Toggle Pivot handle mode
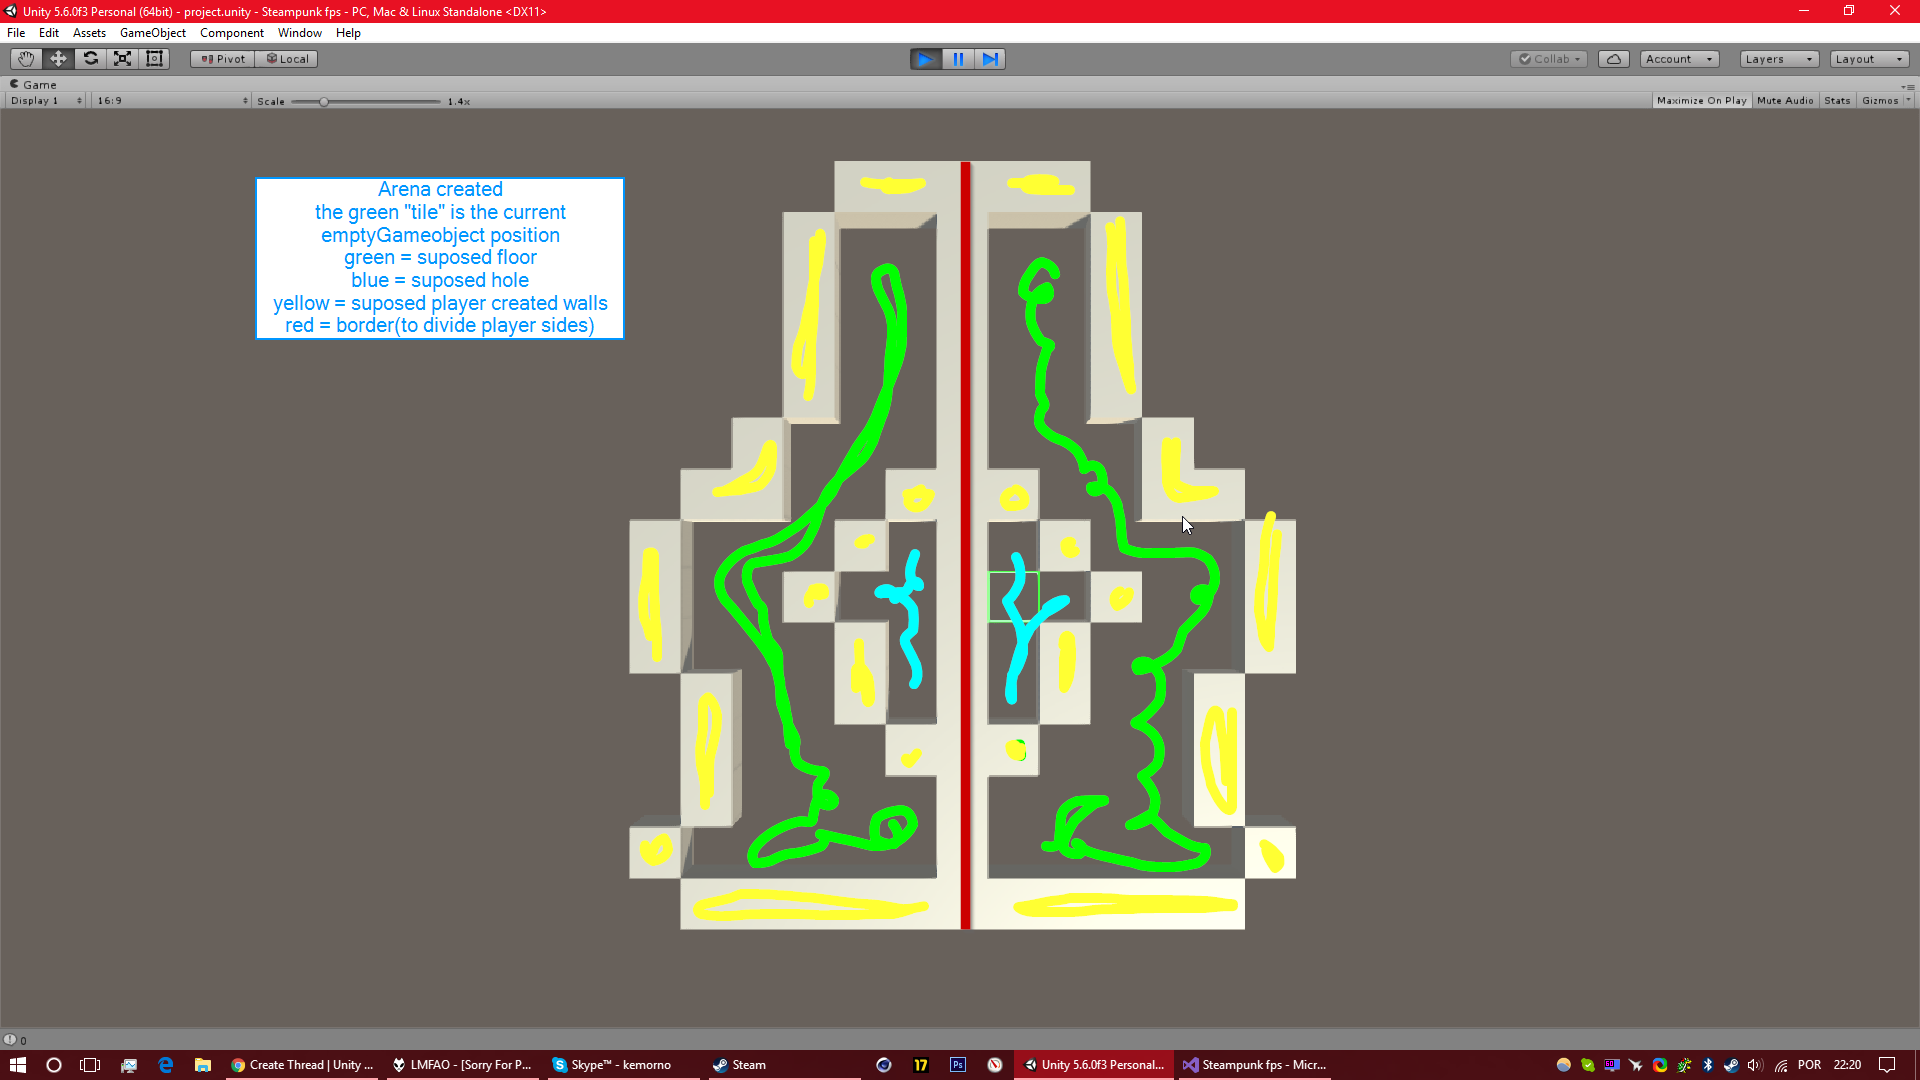The height and width of the screenshot is (1080, 1920). tap(221, 58)
